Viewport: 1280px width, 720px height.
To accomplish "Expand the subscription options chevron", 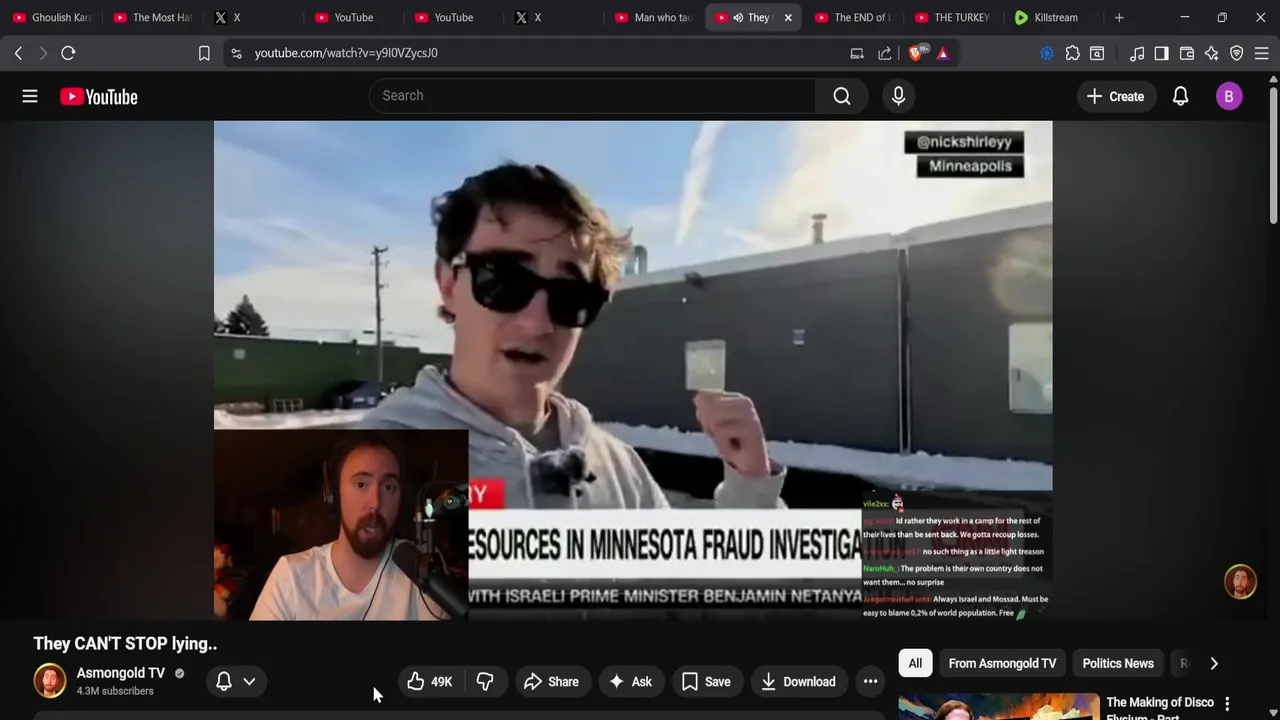I will click(x=249, y=681).
